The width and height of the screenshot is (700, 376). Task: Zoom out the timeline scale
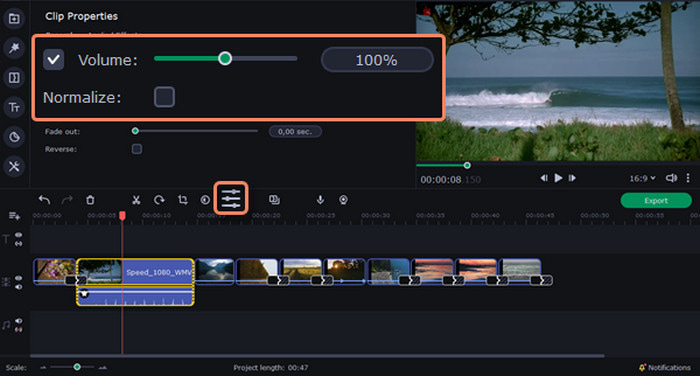[x=43, y=368]
